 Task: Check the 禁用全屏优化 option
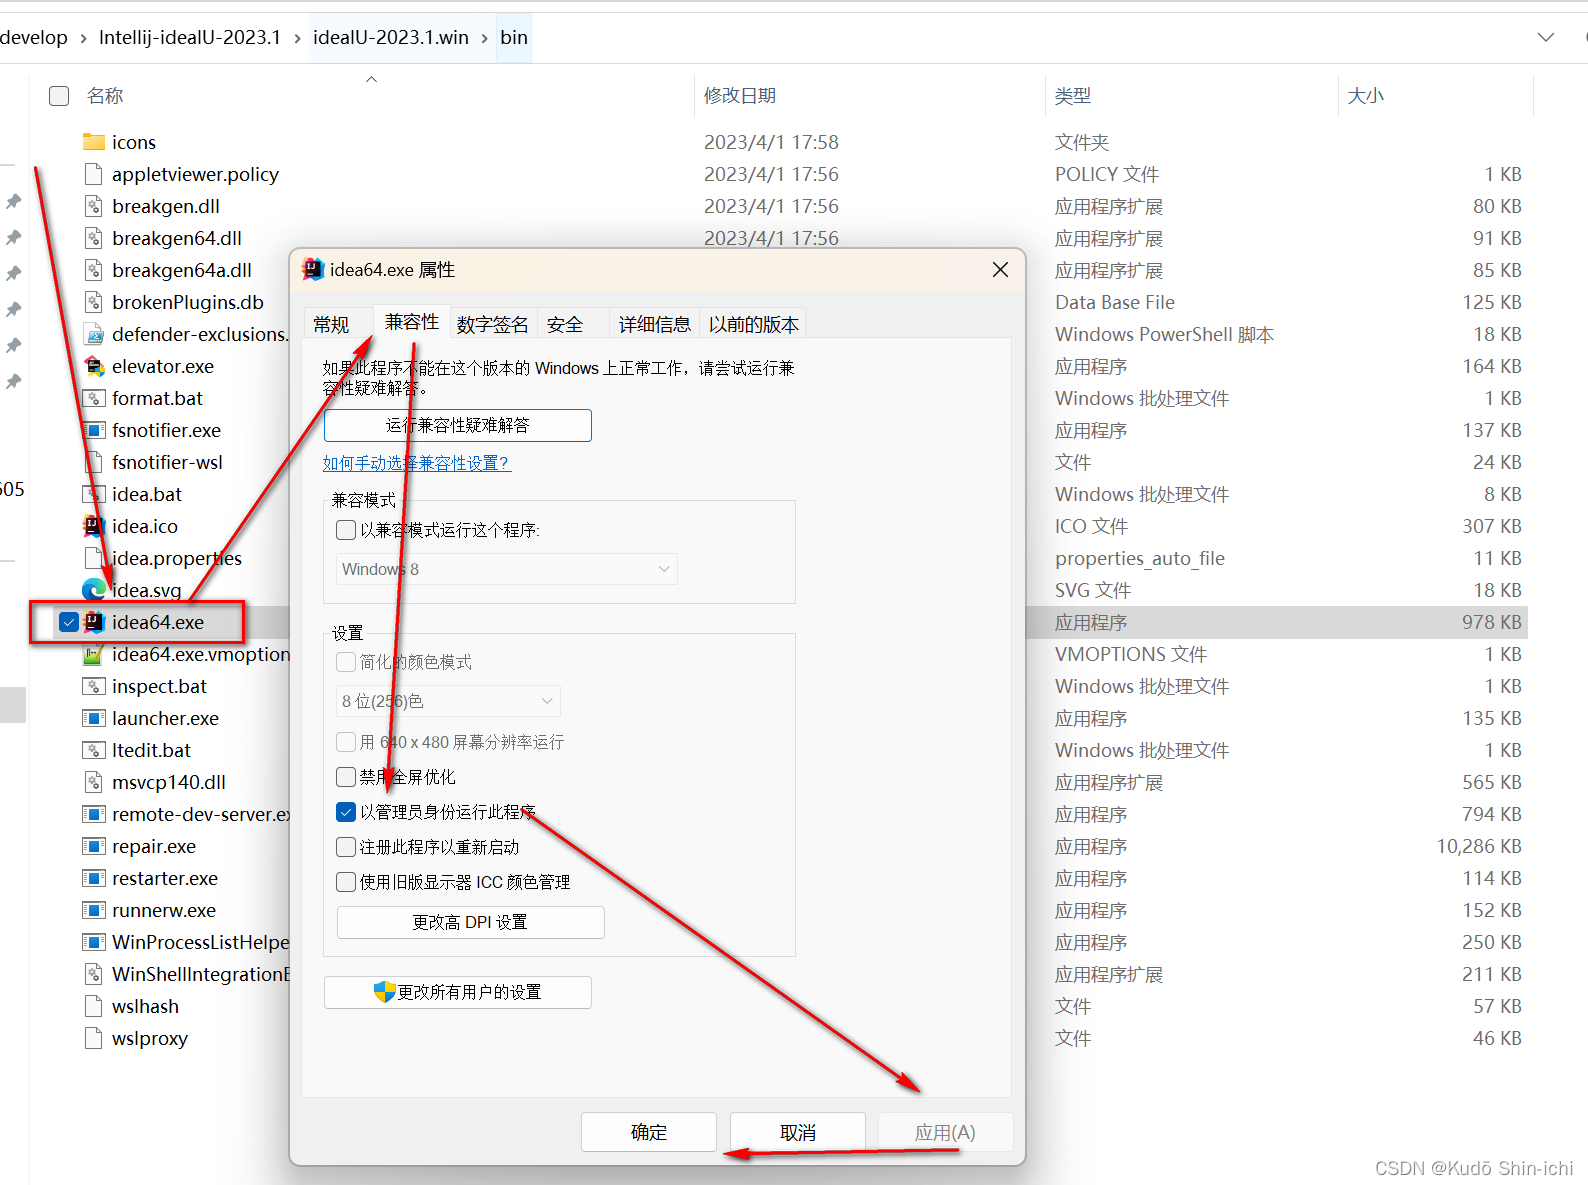tap(346, 777)
